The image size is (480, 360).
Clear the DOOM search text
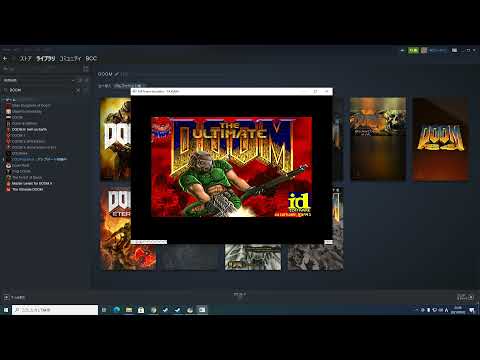tap(78, 90)
